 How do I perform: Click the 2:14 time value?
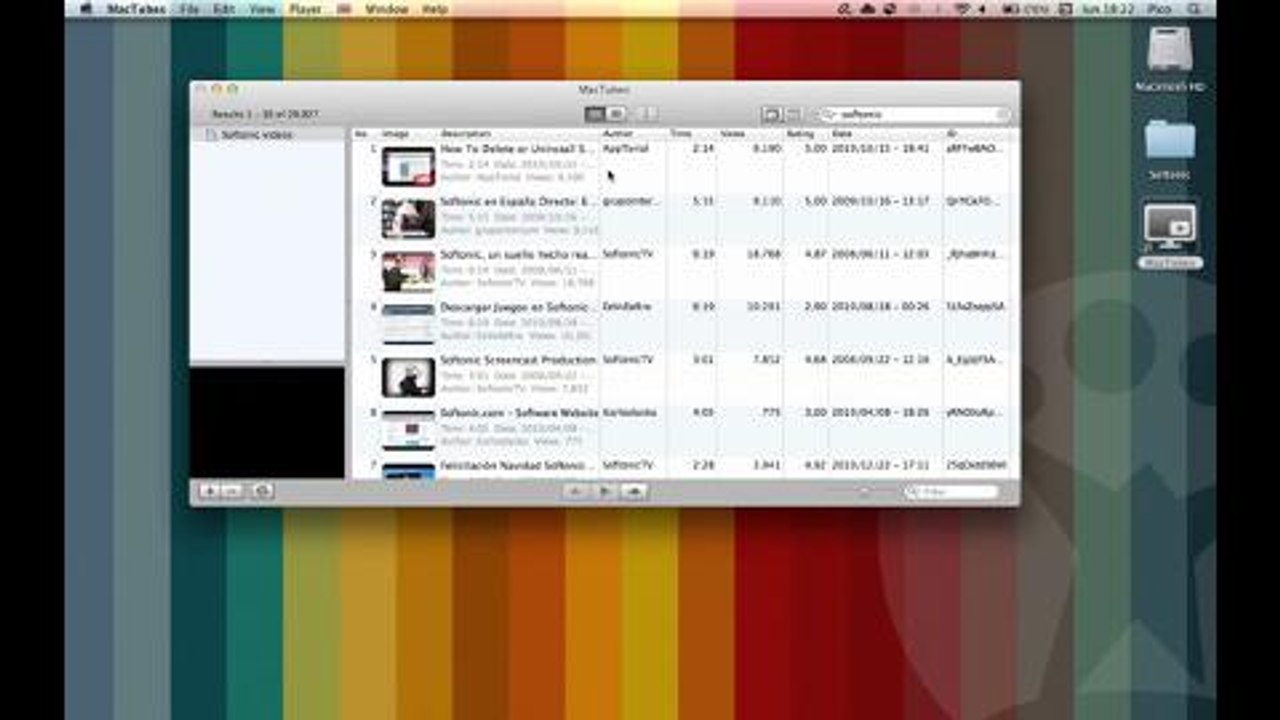(705, 149)
